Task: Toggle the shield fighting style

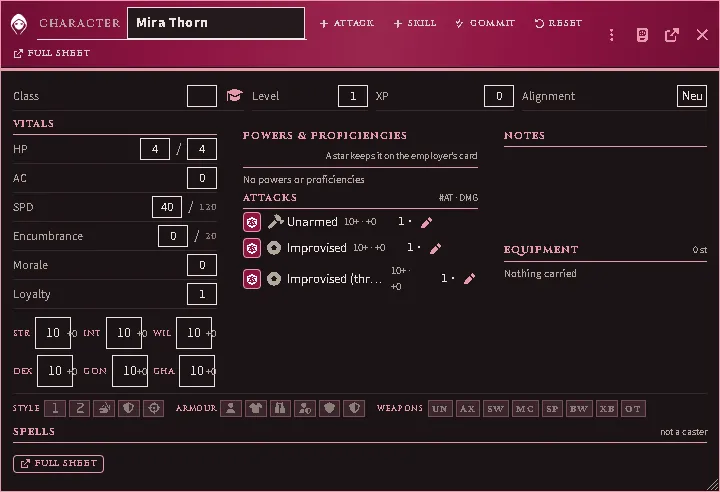Action: [x=129, y=408]
